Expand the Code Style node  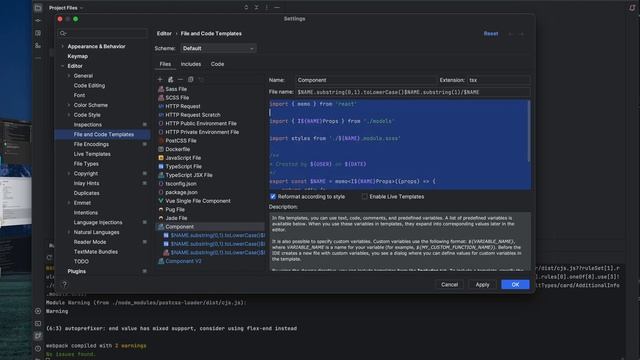coord(69,115)
